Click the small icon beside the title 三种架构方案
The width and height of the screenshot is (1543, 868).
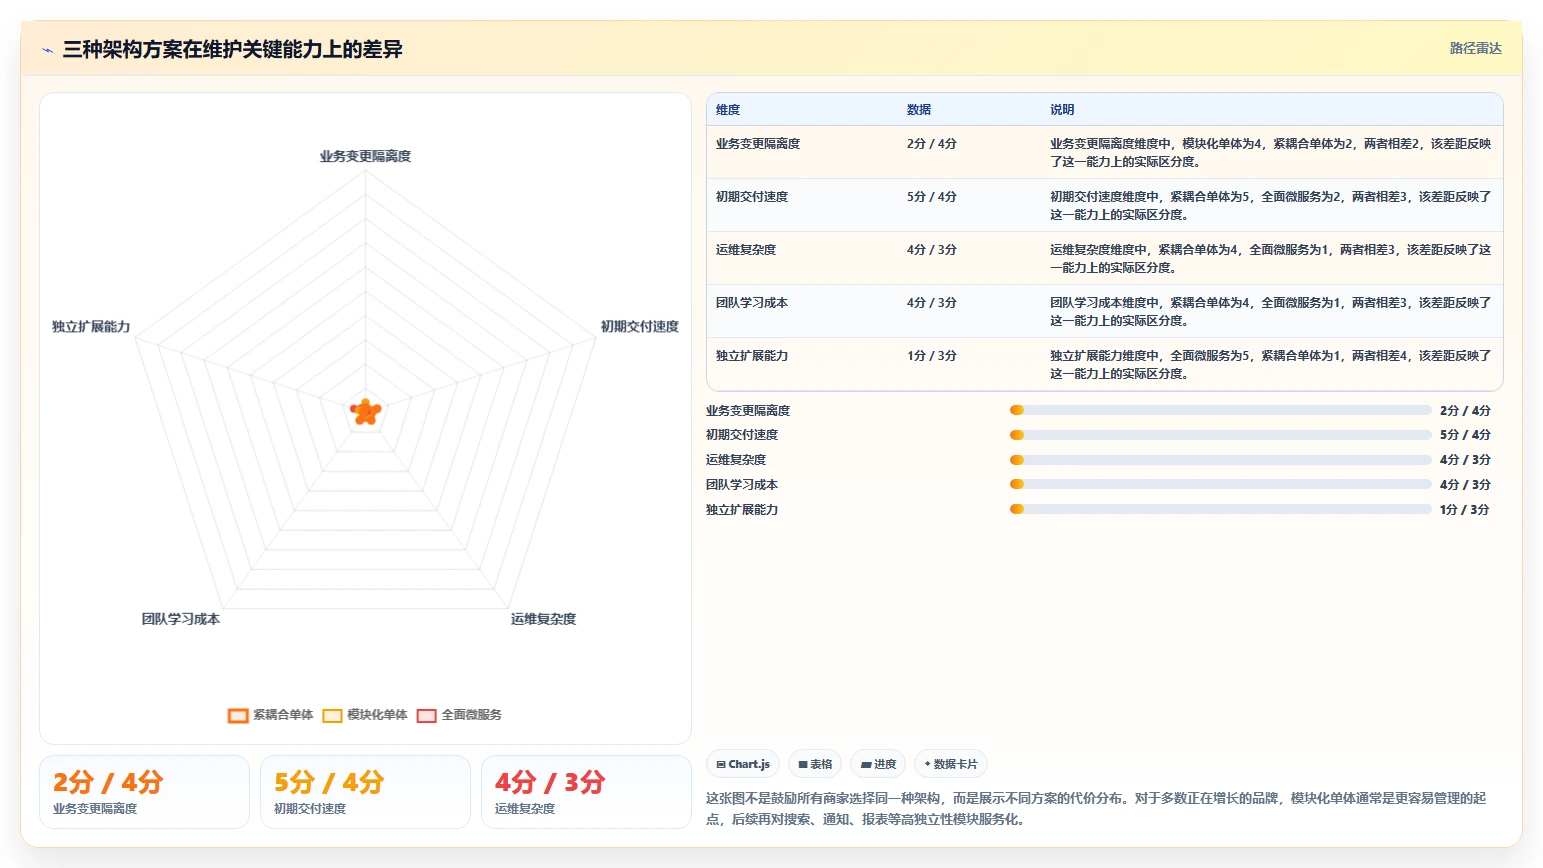(x=47, y=50)
